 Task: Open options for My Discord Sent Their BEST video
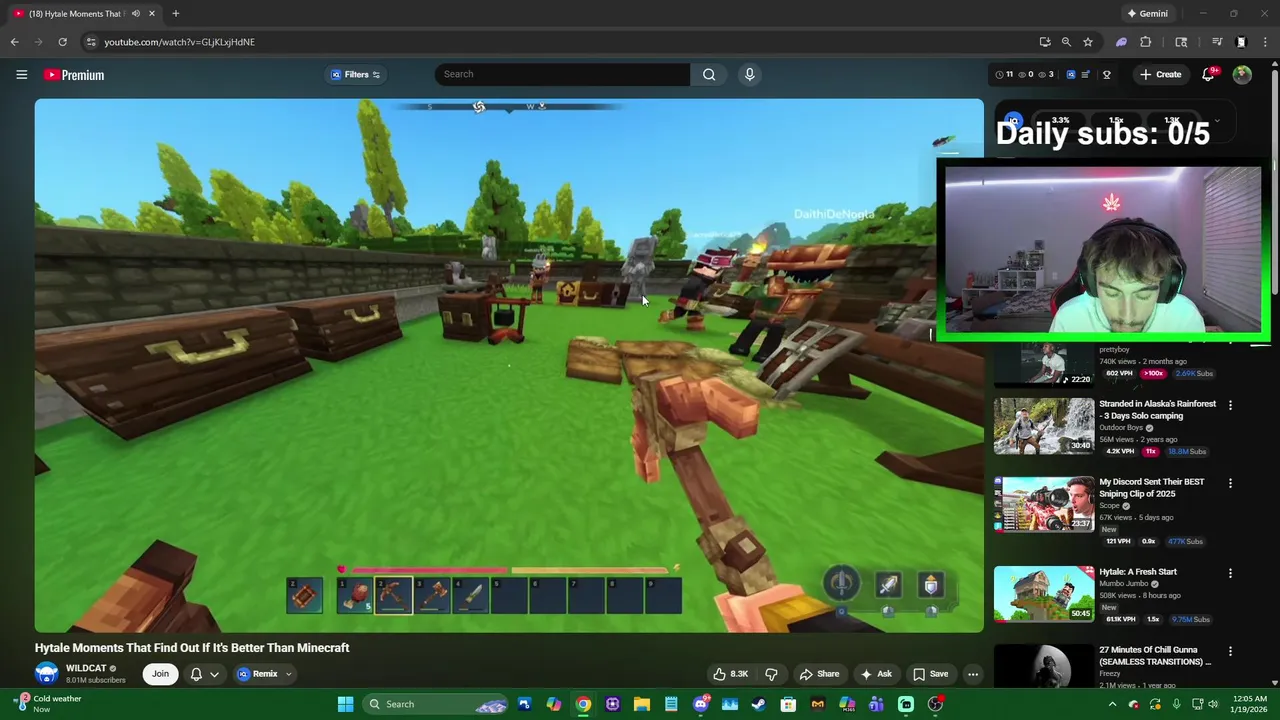(1230, 483)
